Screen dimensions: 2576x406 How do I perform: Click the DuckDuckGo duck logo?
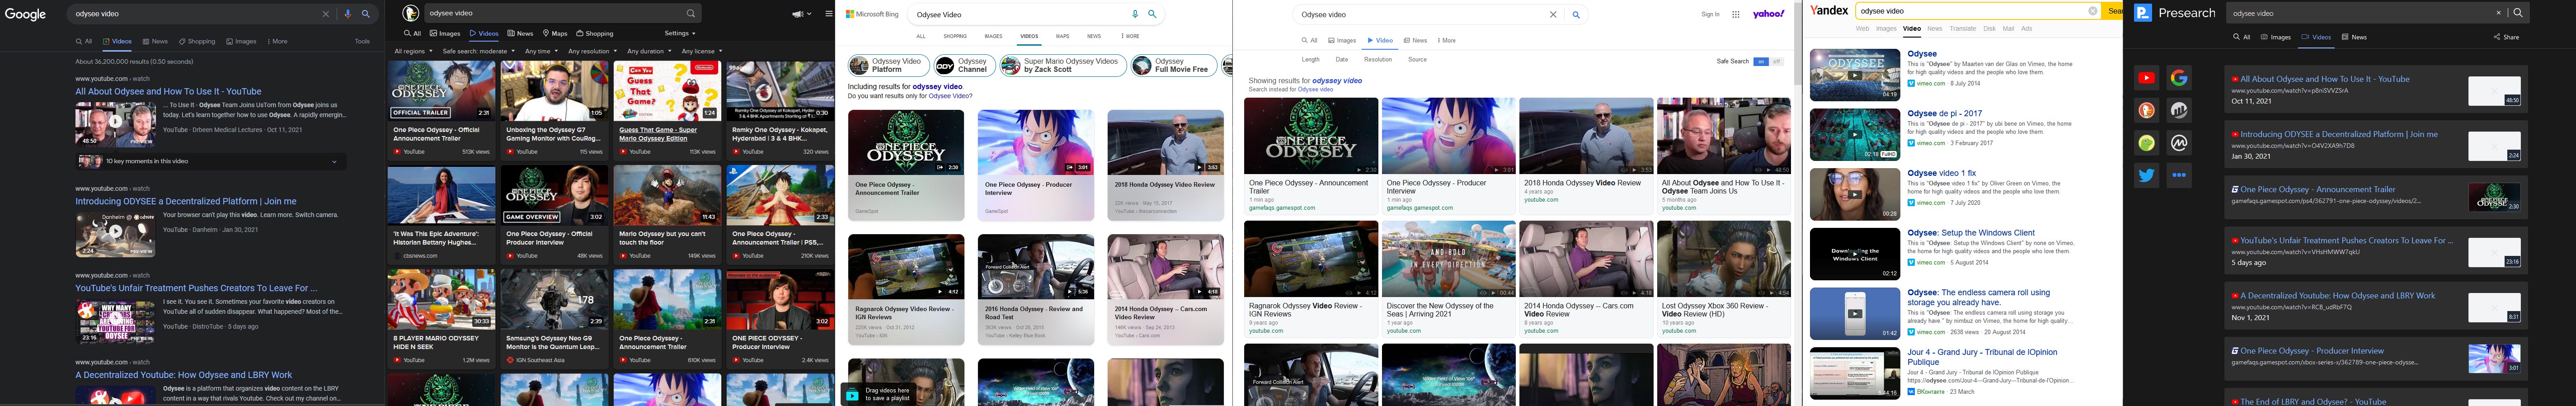[x=410, y=13]
